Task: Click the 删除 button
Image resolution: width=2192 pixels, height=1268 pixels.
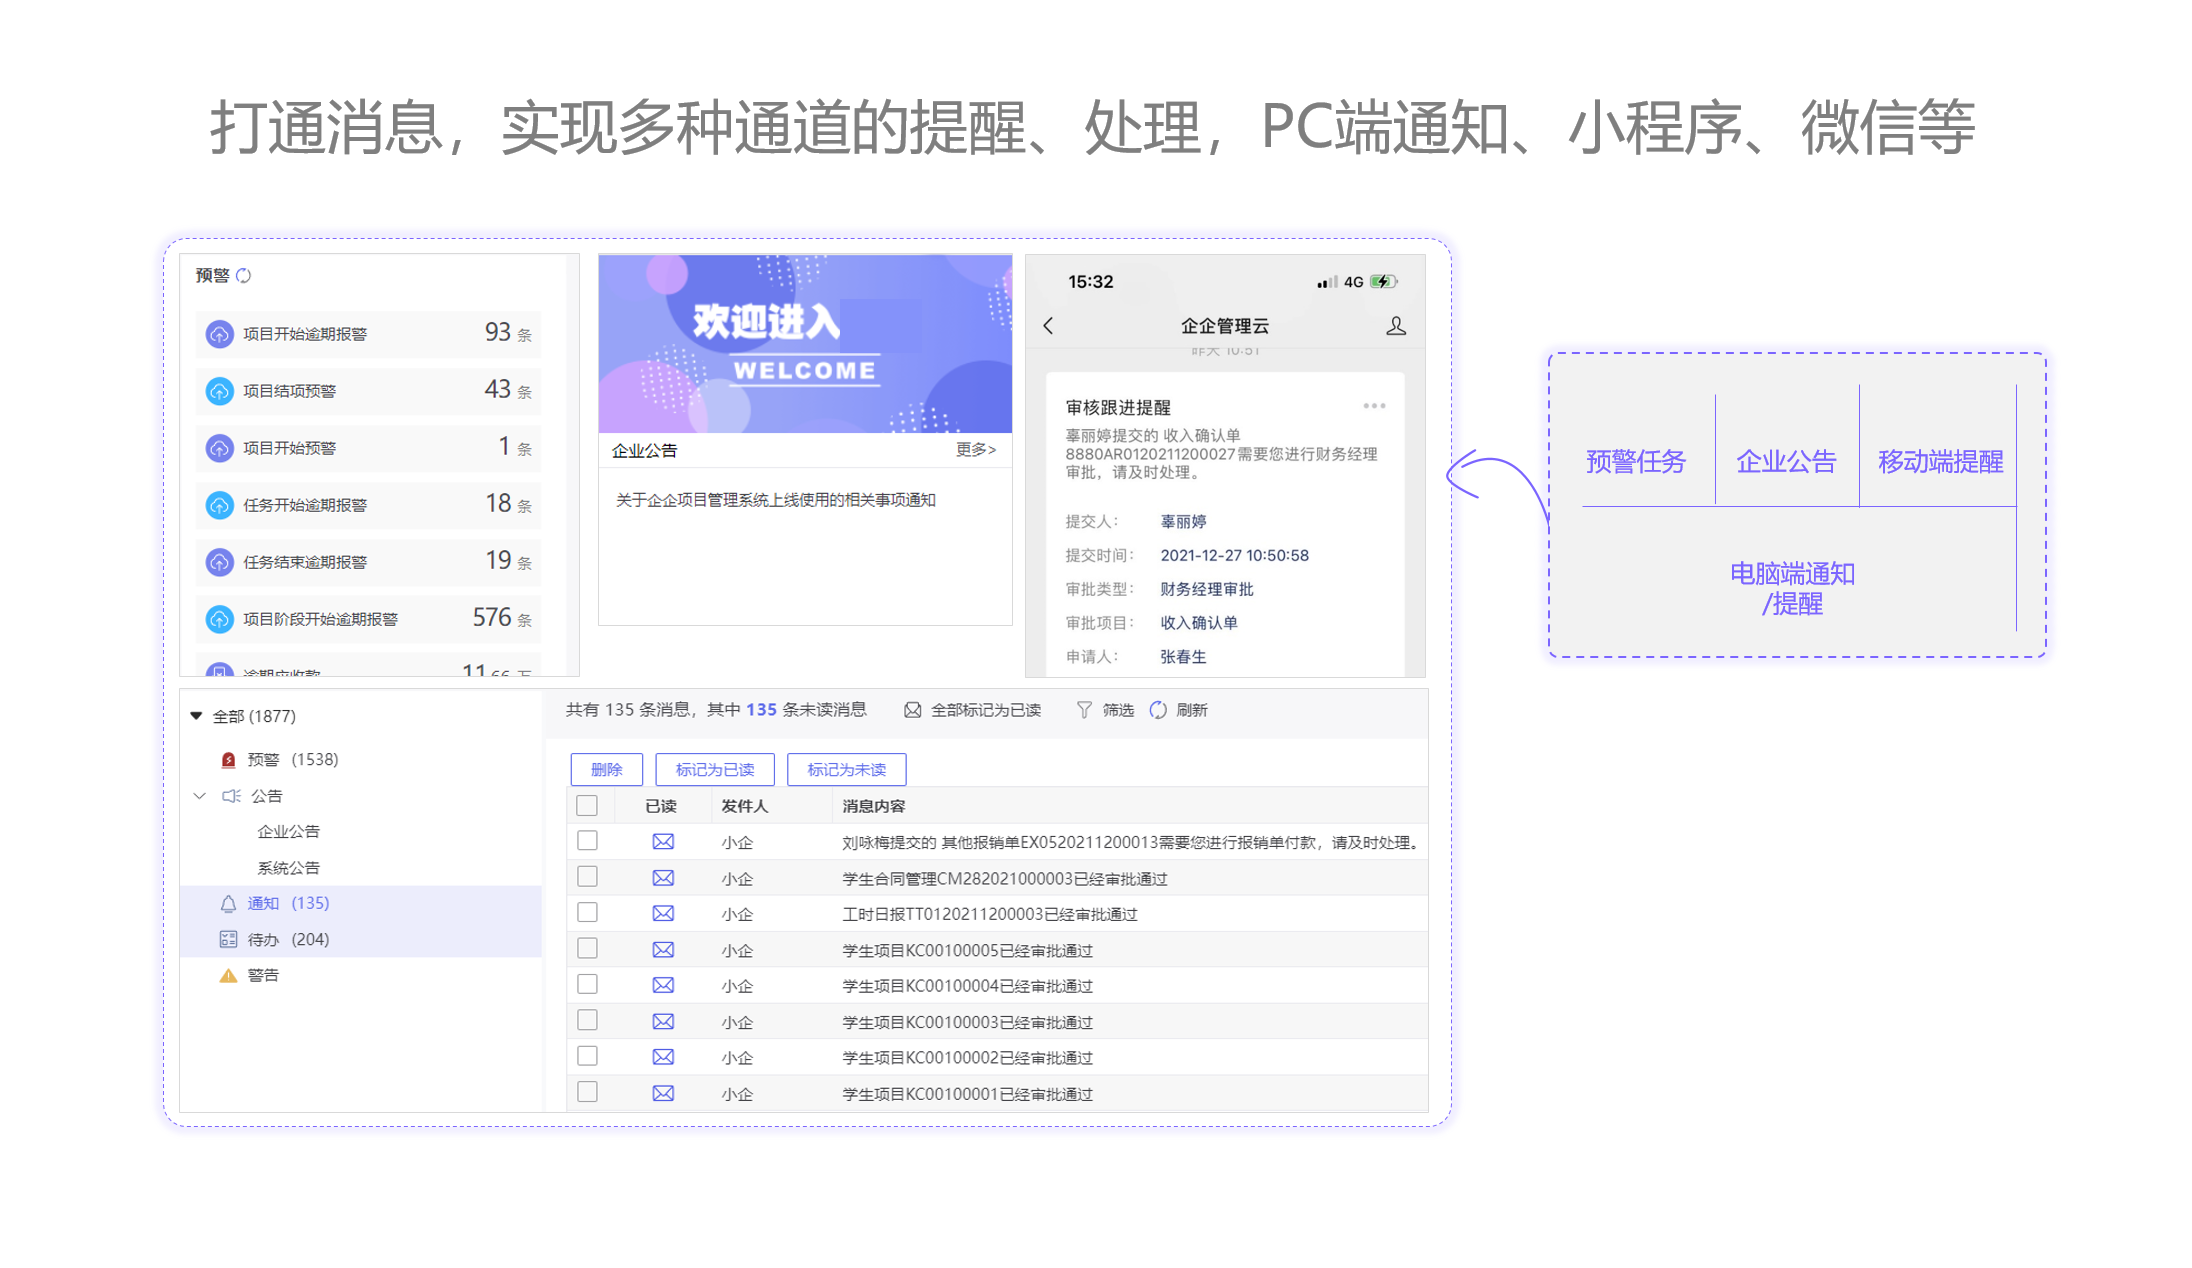Action: pyautogui.click(x=606, y=770)
